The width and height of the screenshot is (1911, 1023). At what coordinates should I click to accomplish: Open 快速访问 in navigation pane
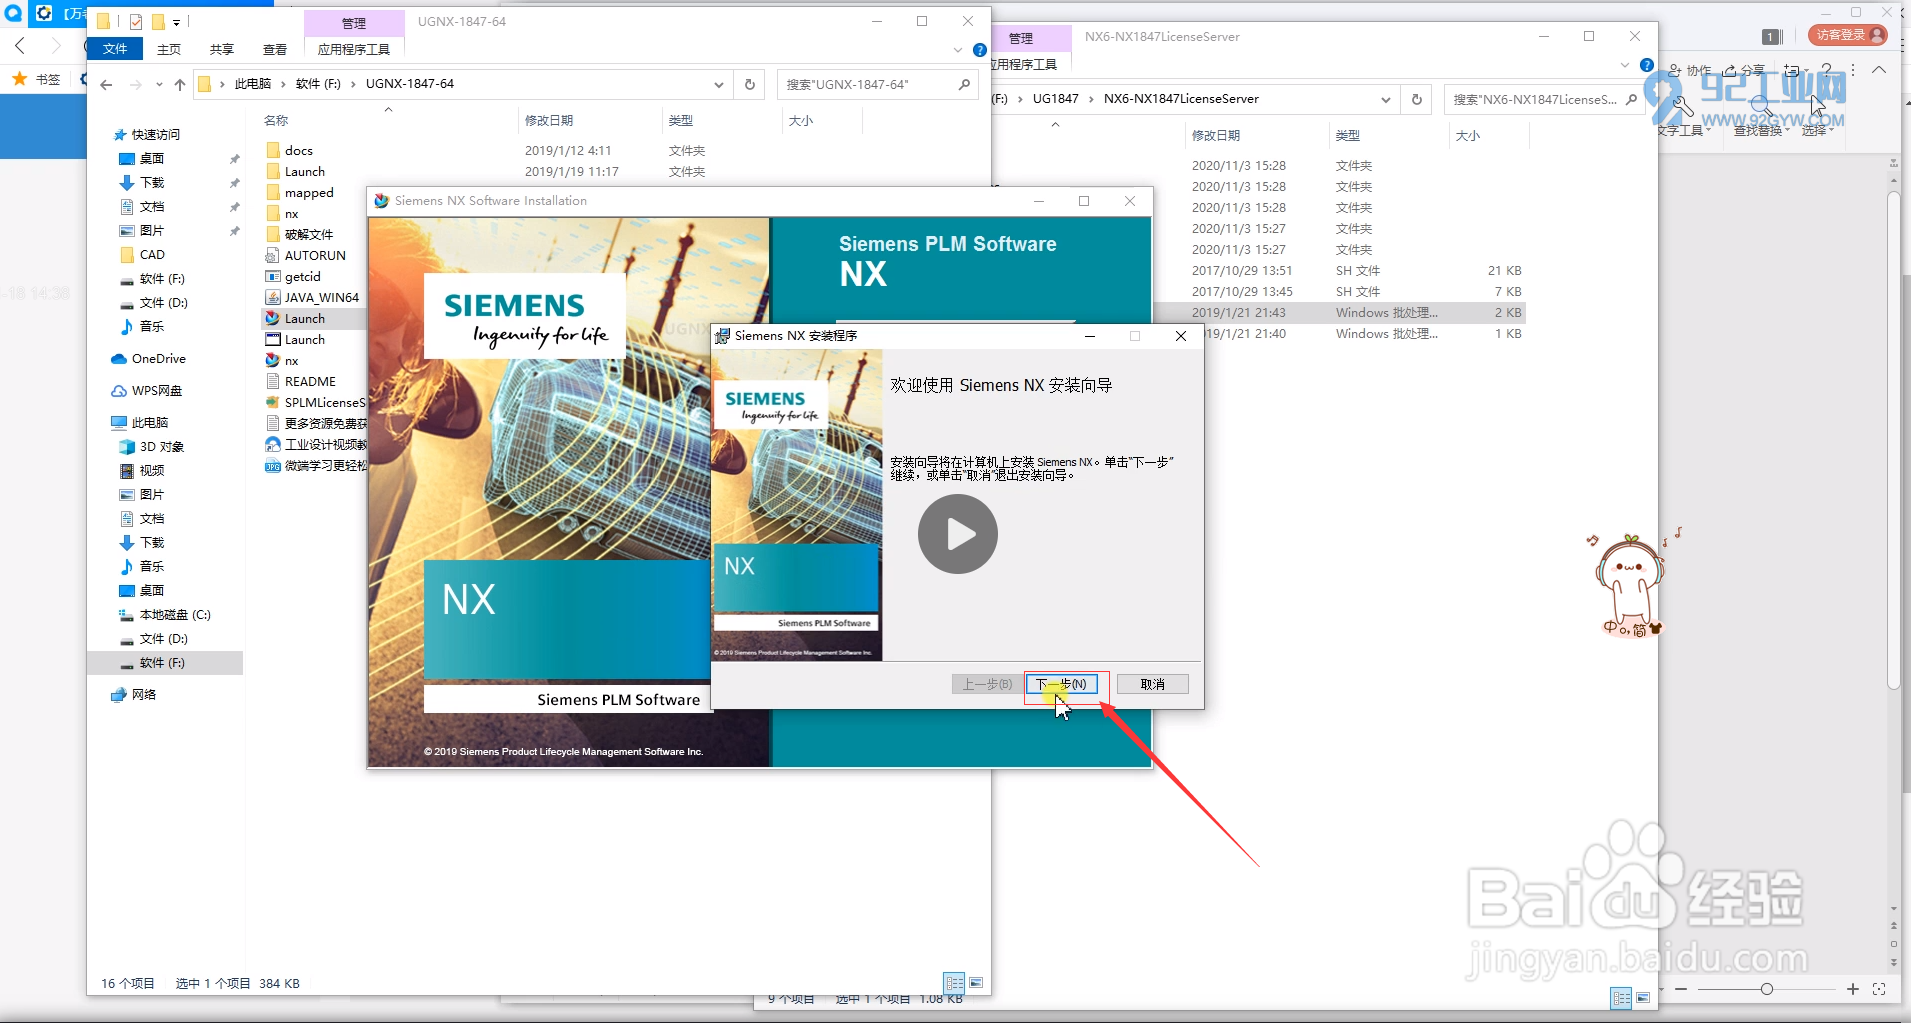click(155, 135)
